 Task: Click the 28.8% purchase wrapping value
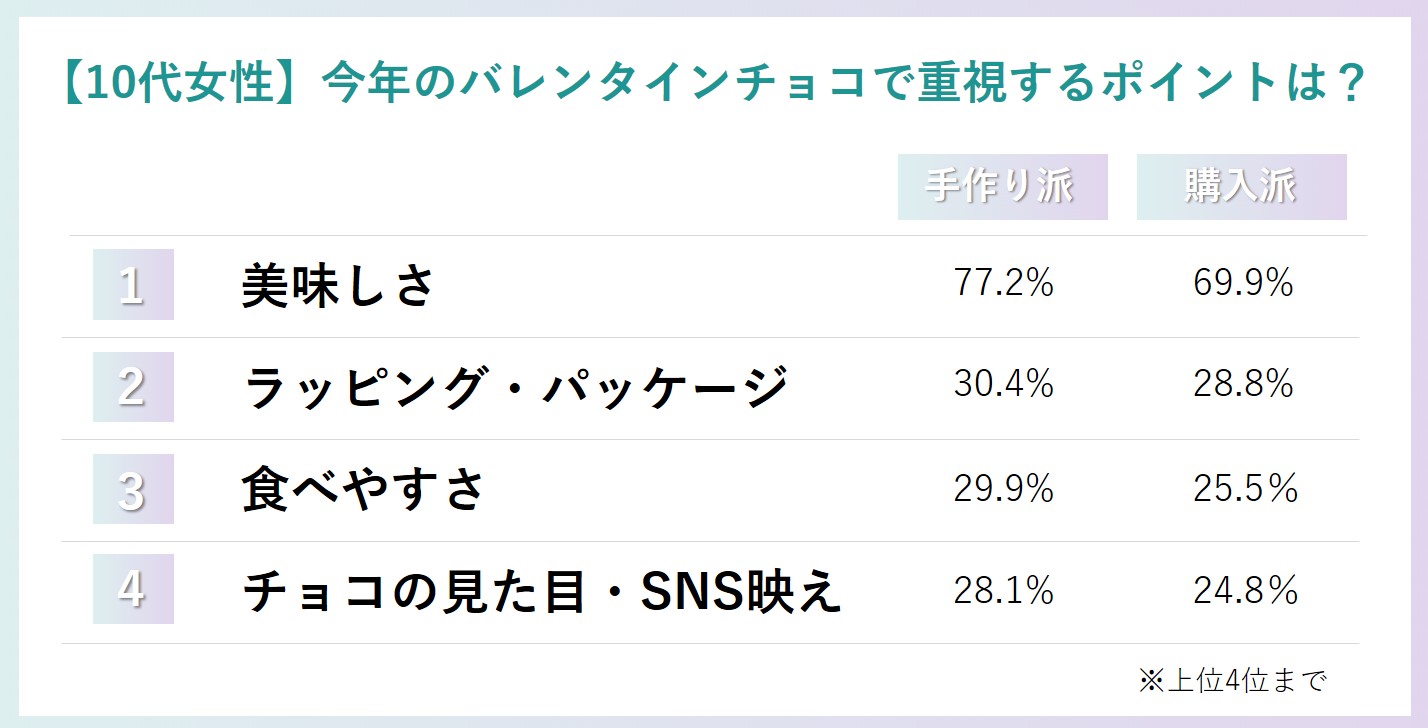pyautogui.click(x=1243, y=385)
